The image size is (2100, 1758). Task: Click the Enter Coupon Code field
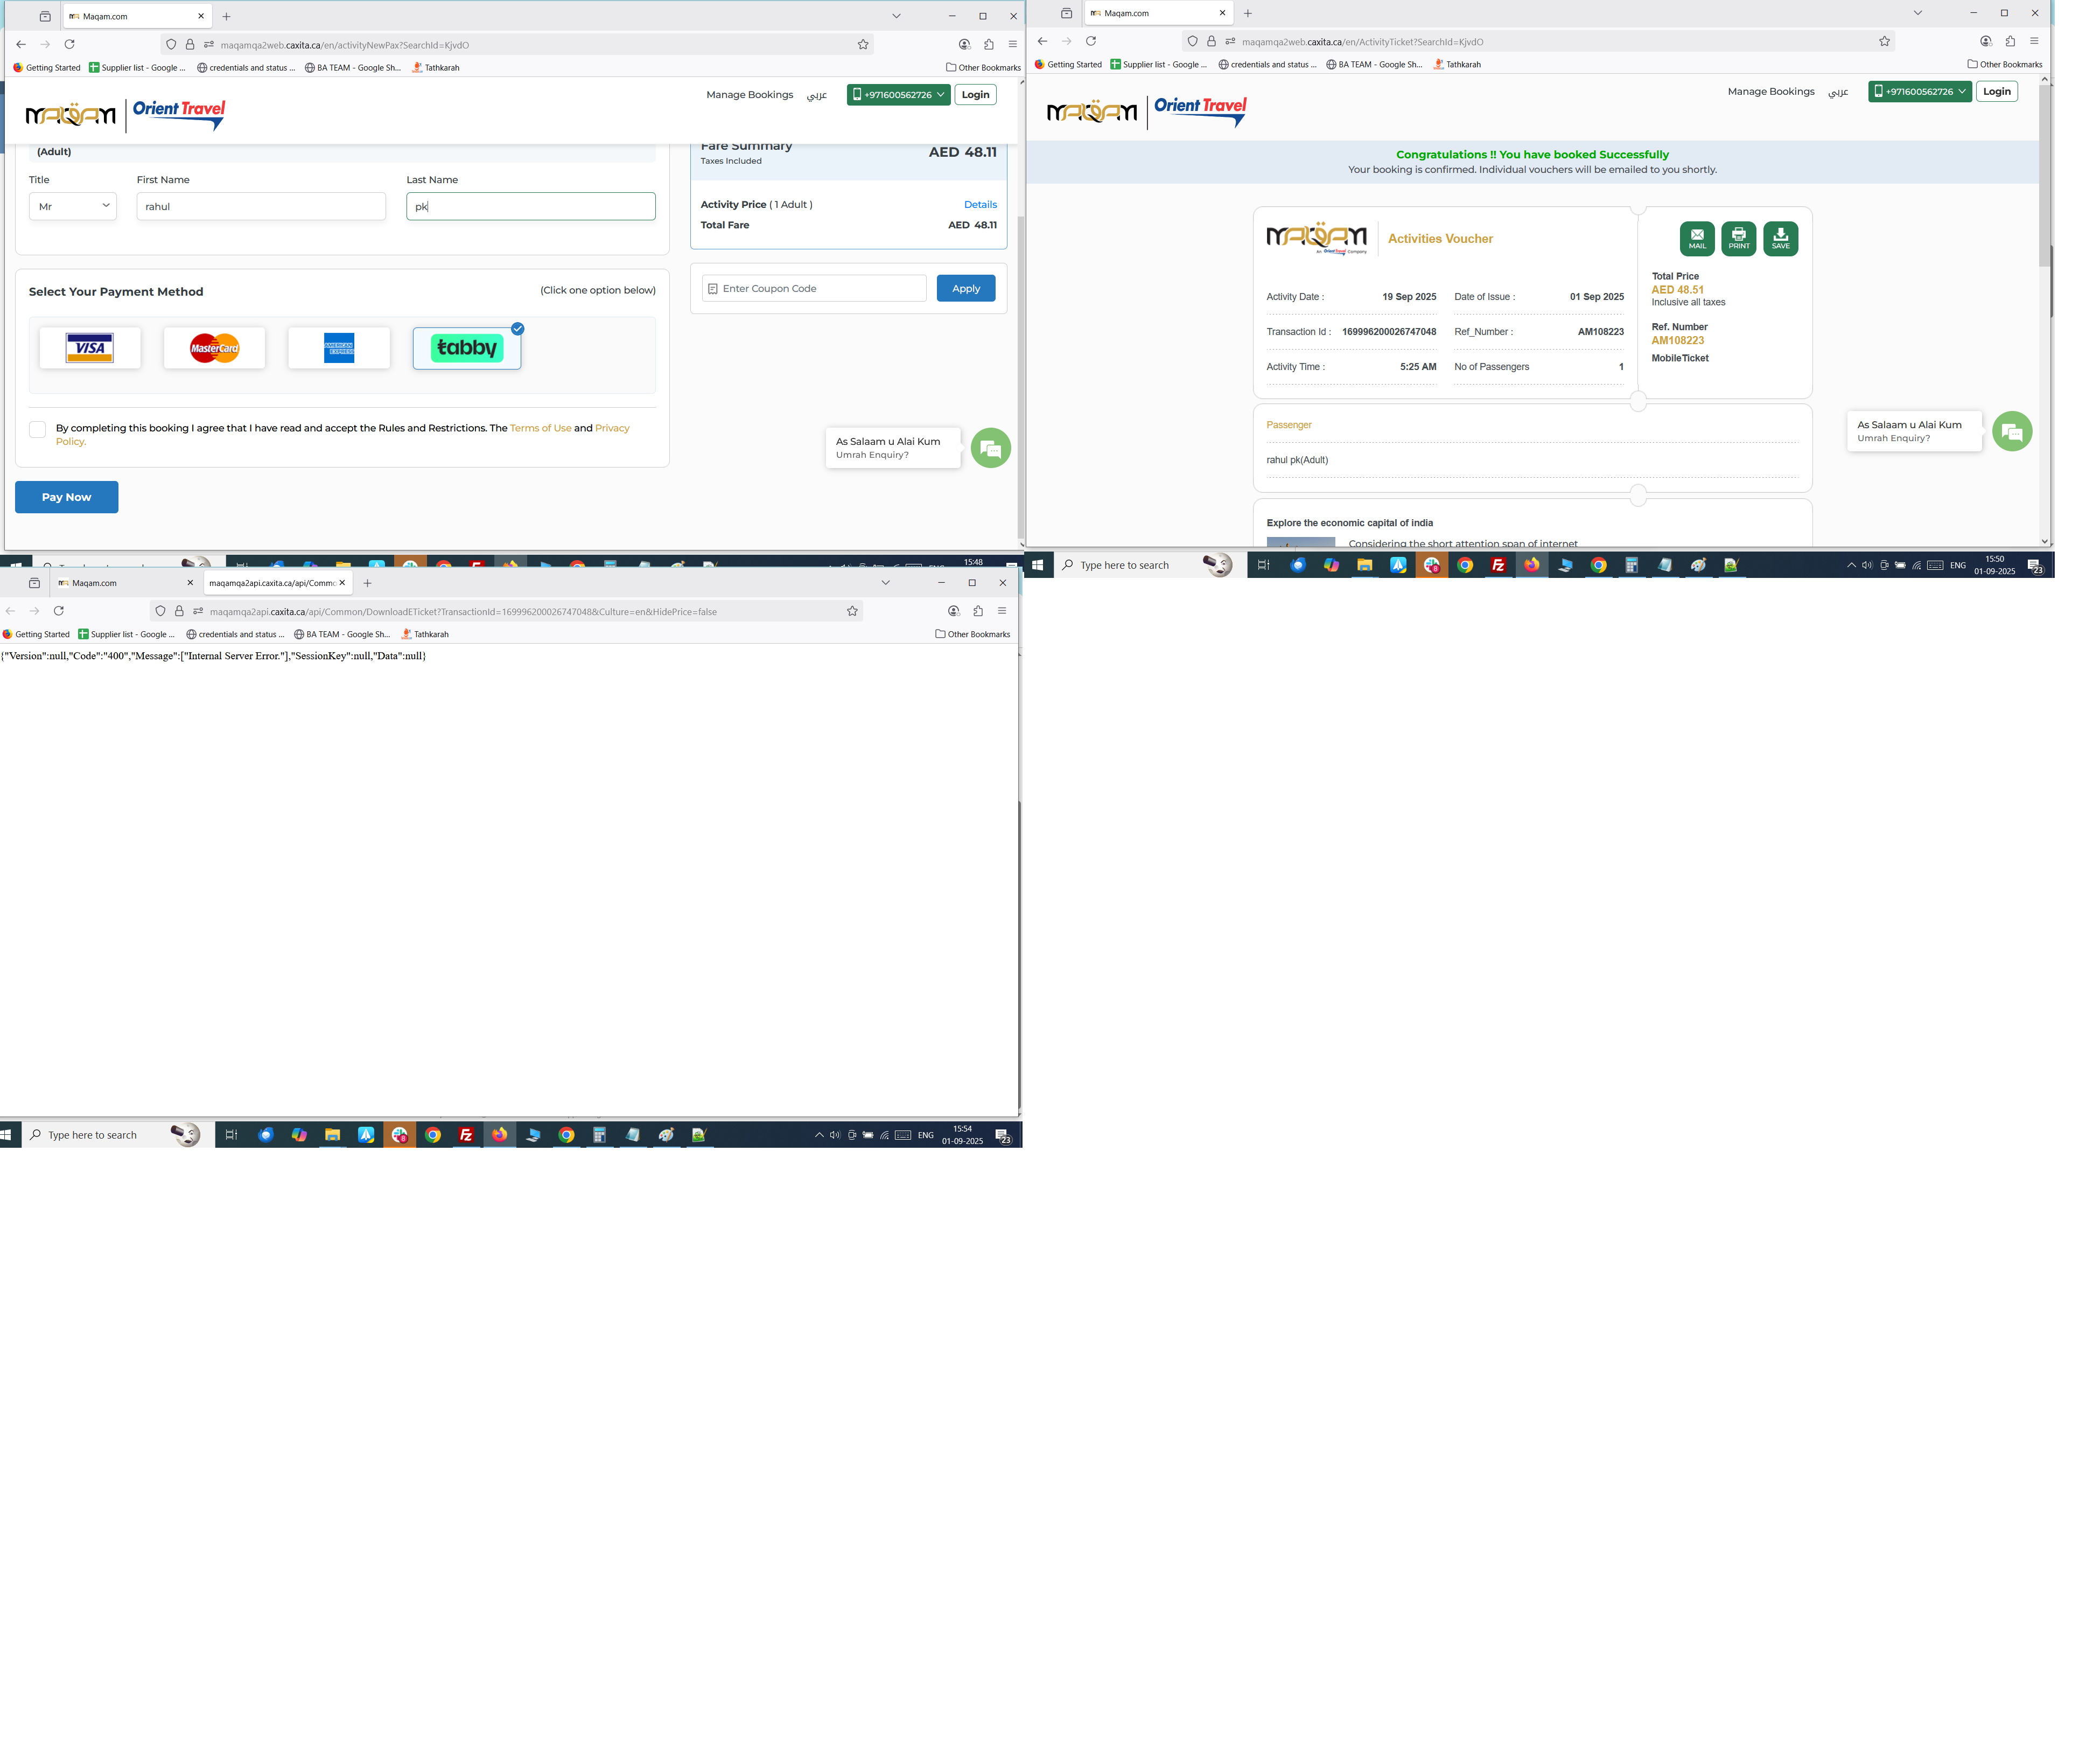point(815,288)
